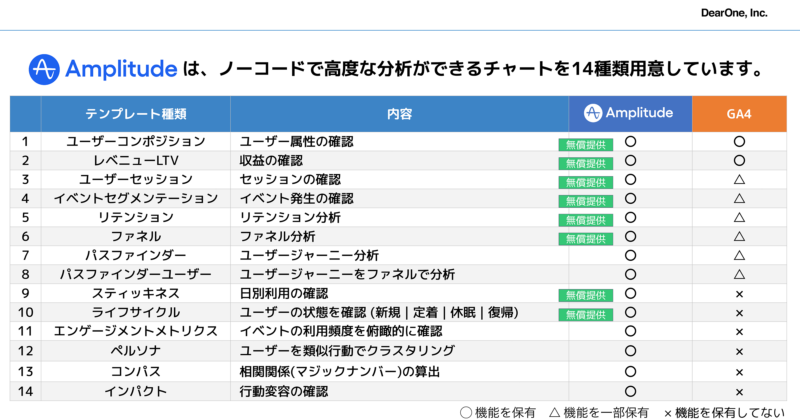Screen dimensions: 800x420
Task: Select the ファネル template cell
Action: [x=136, y=236]
